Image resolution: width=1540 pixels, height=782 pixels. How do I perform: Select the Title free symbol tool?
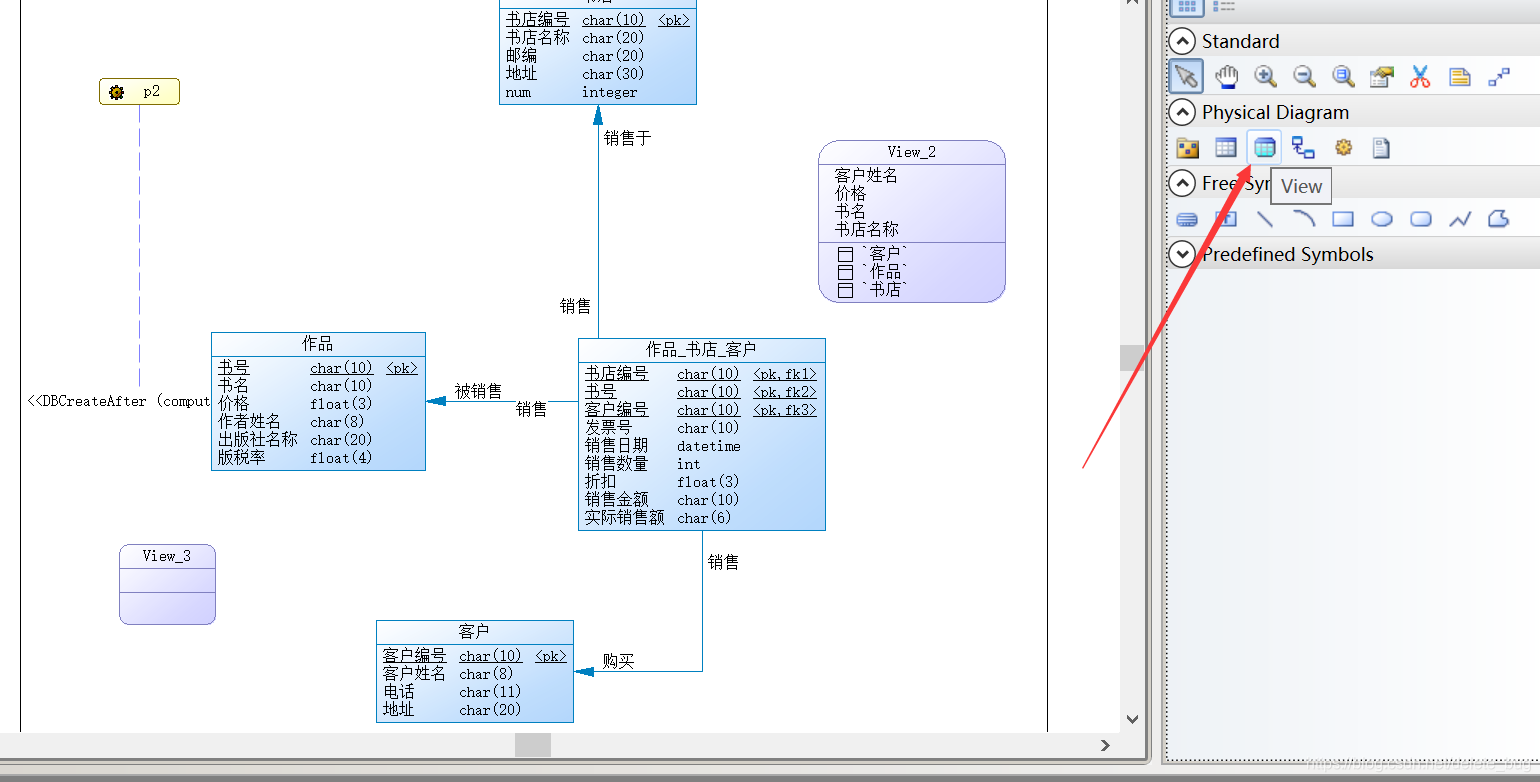[x=1187, y=219]
